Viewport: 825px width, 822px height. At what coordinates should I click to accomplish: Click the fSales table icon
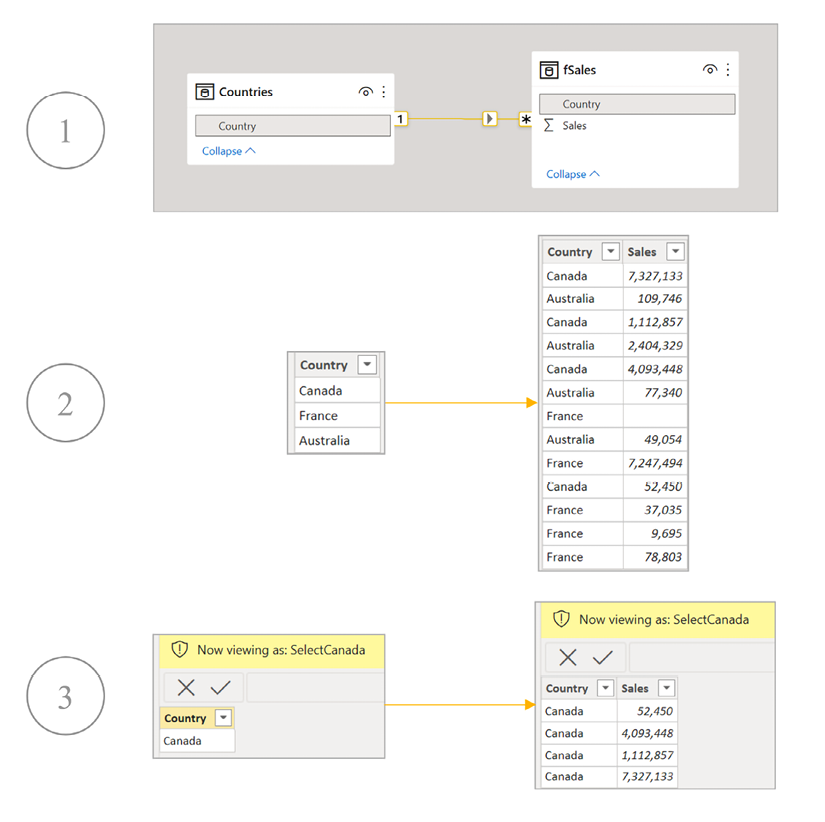tap(549, 69)
